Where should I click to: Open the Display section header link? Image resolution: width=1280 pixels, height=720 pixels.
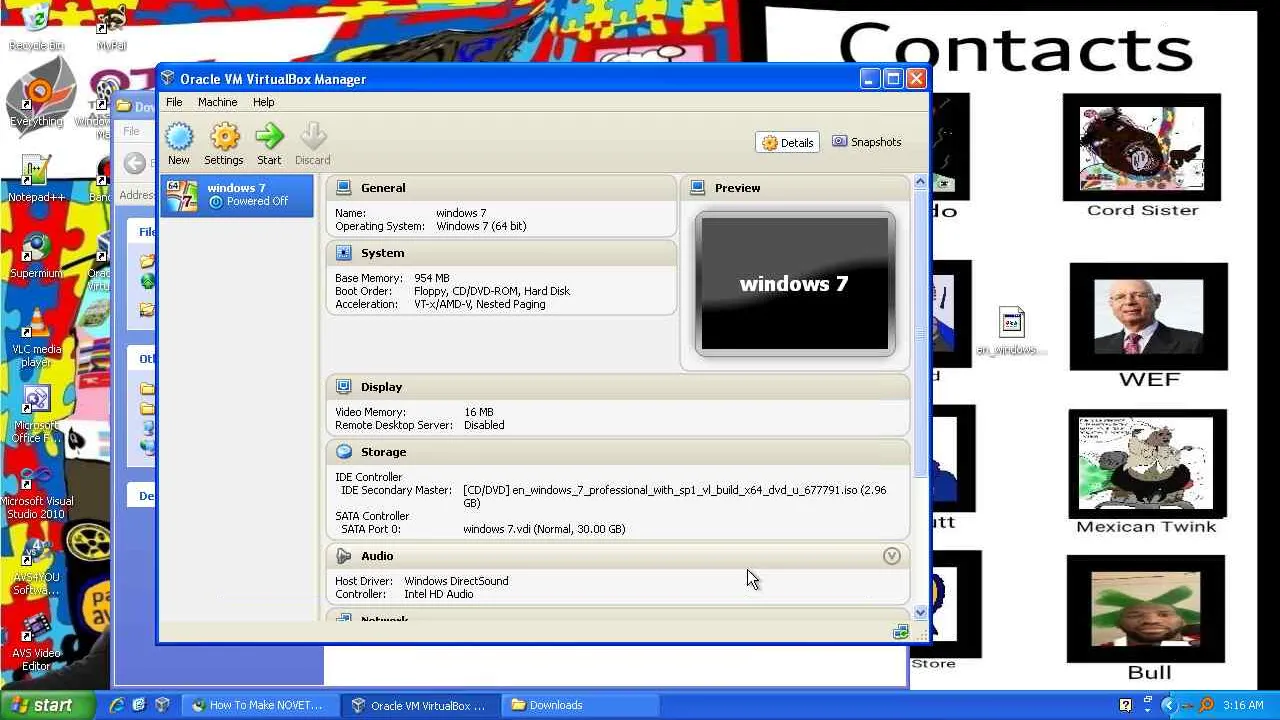(381, 387)
